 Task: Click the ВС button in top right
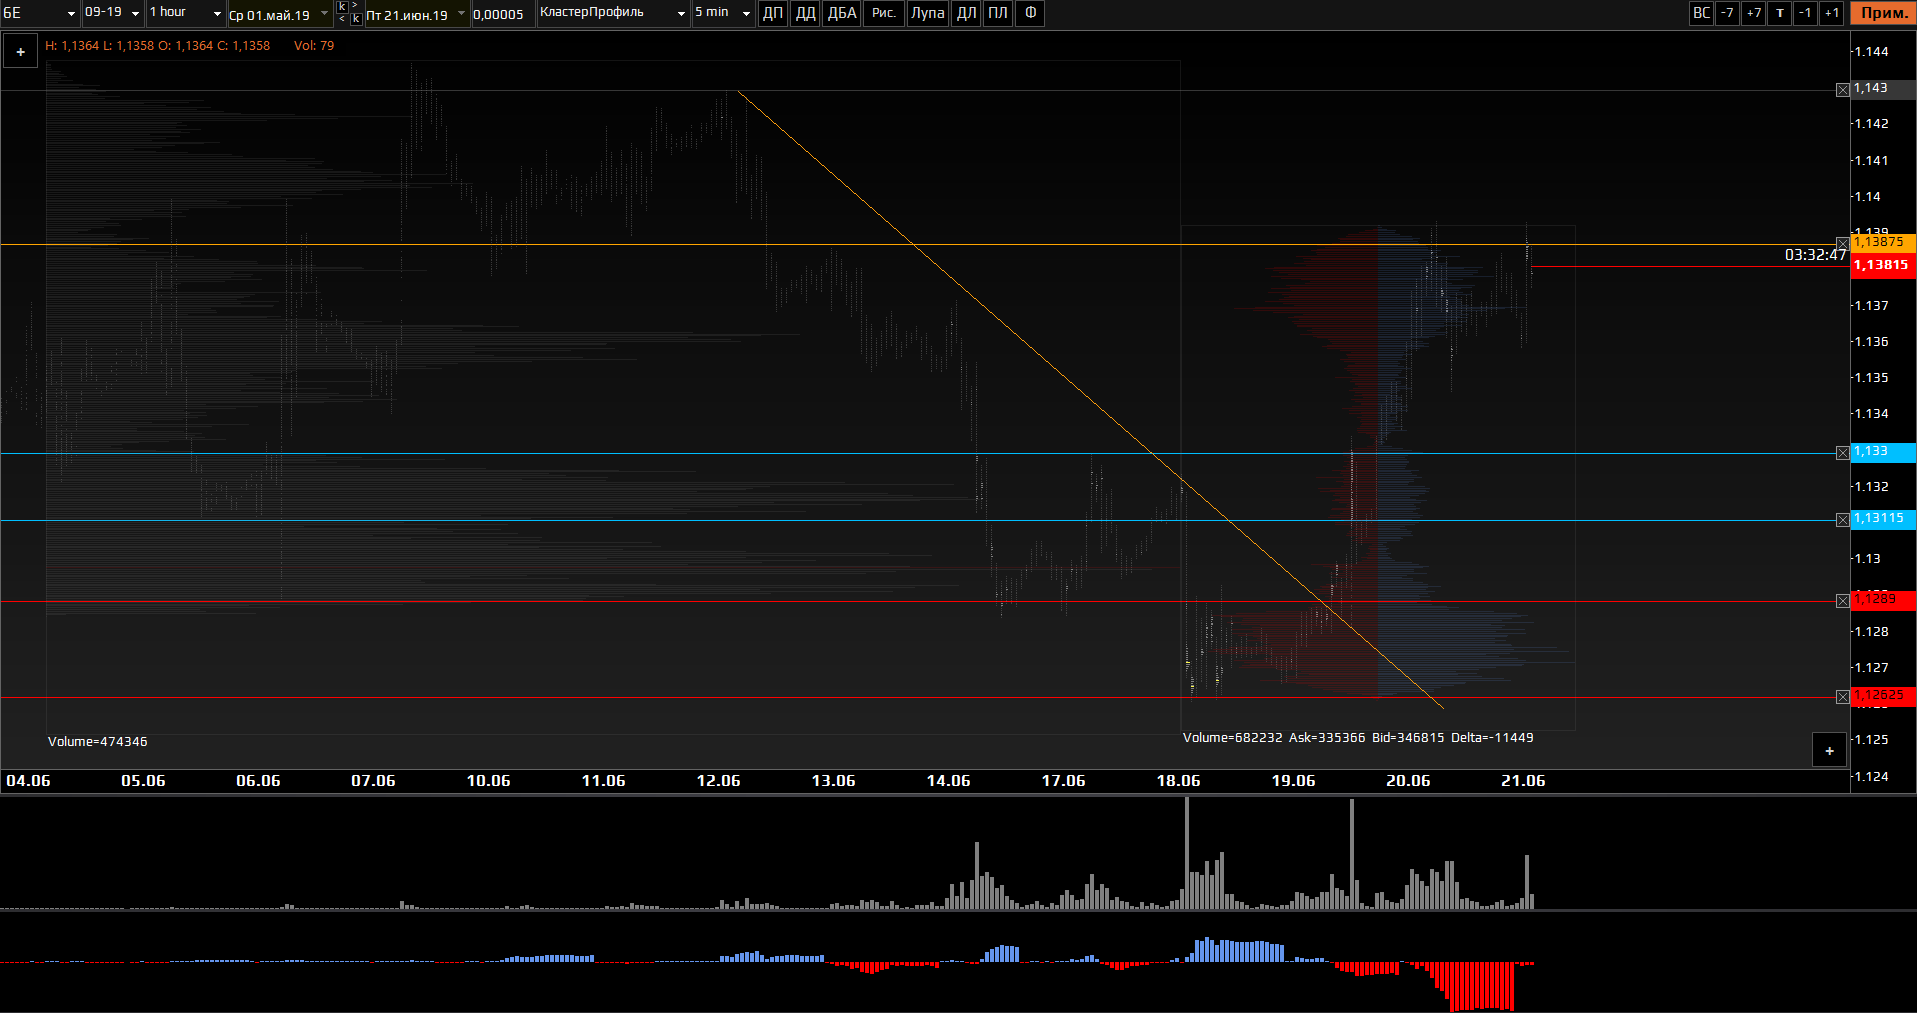(1701, 13)
